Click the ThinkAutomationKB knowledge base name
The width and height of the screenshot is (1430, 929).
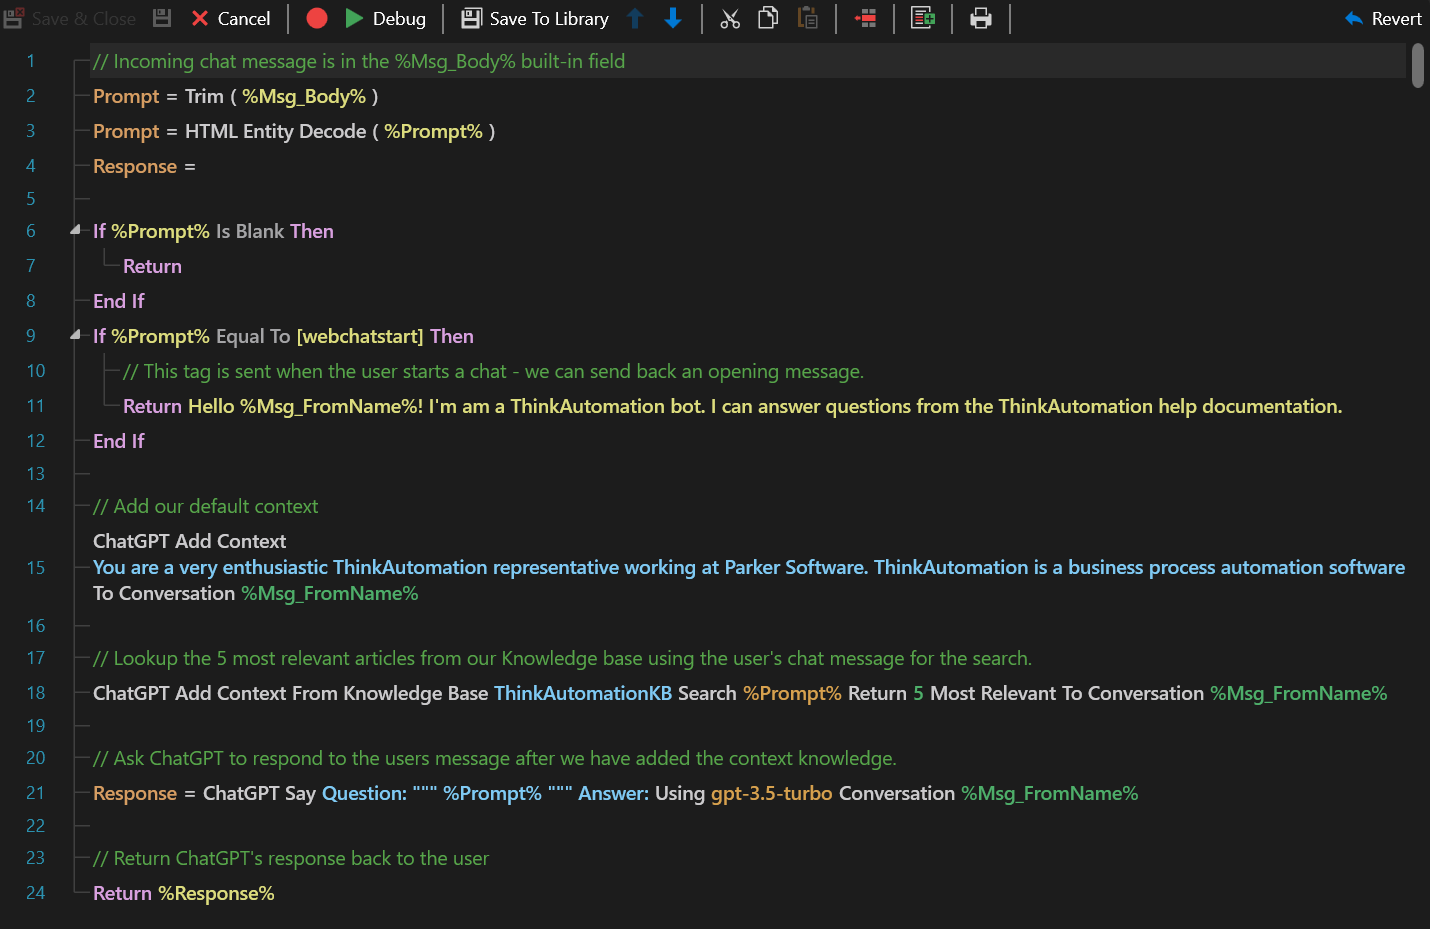(x=583, y=693)
